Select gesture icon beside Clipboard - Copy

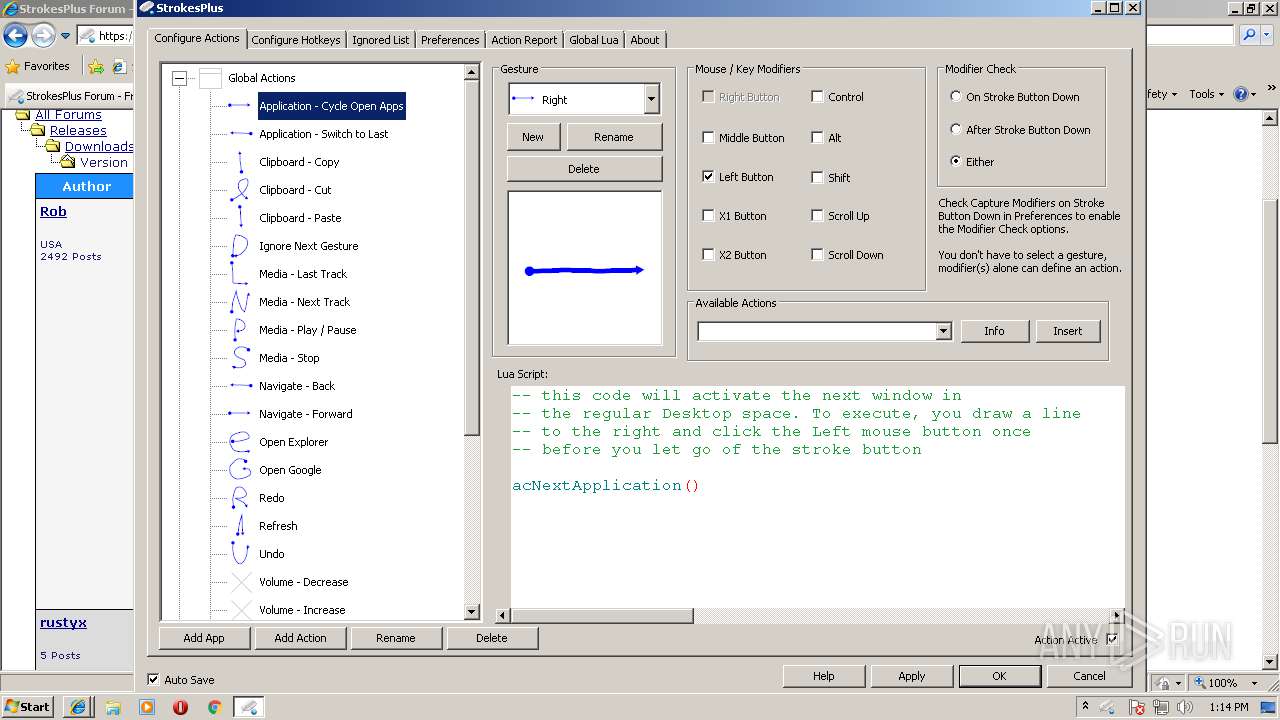(240, 162)
